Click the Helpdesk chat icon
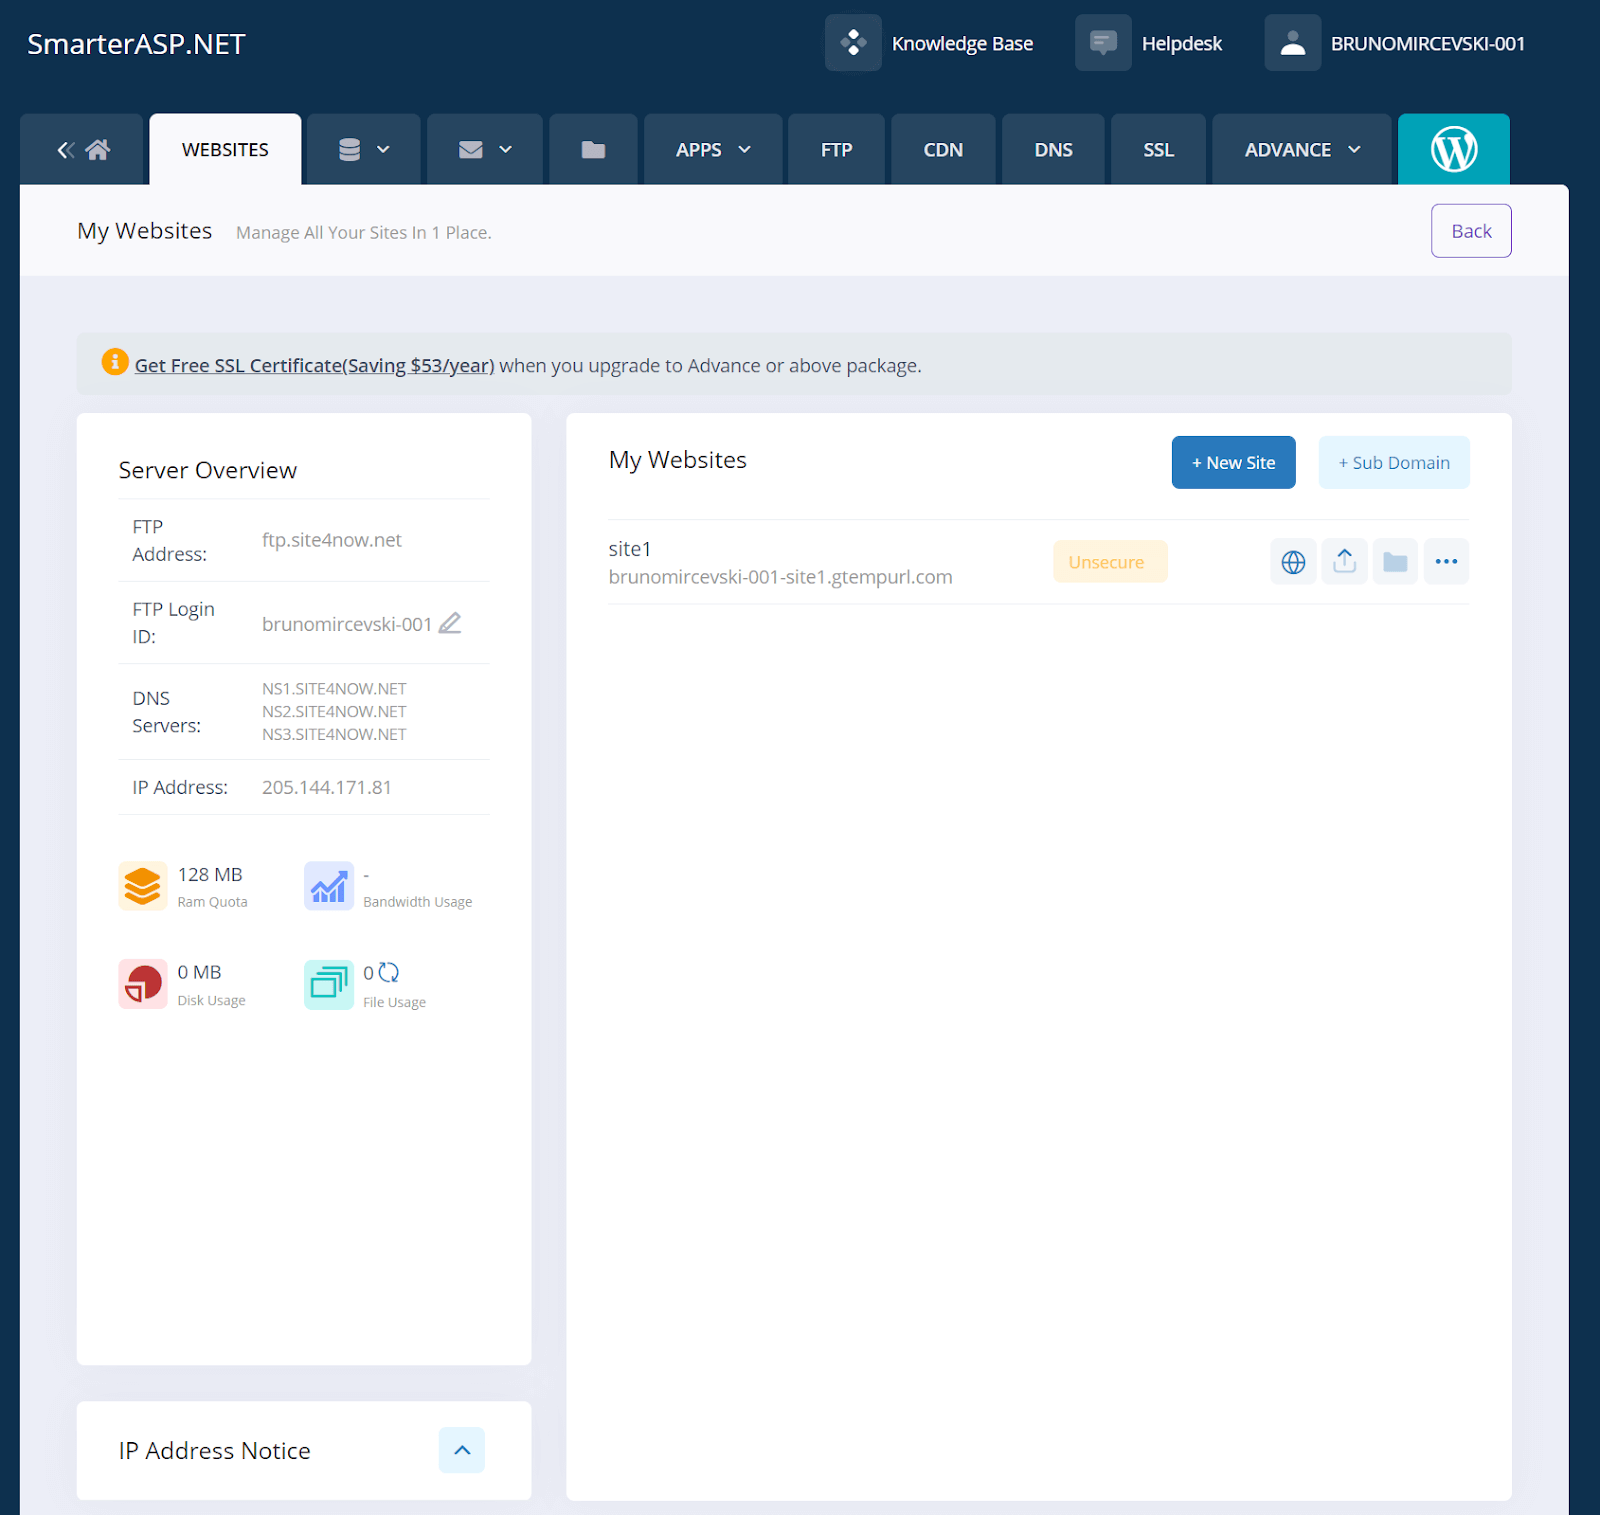1600x1515 pixels. pyautogui.click(x=1103, y=43)
